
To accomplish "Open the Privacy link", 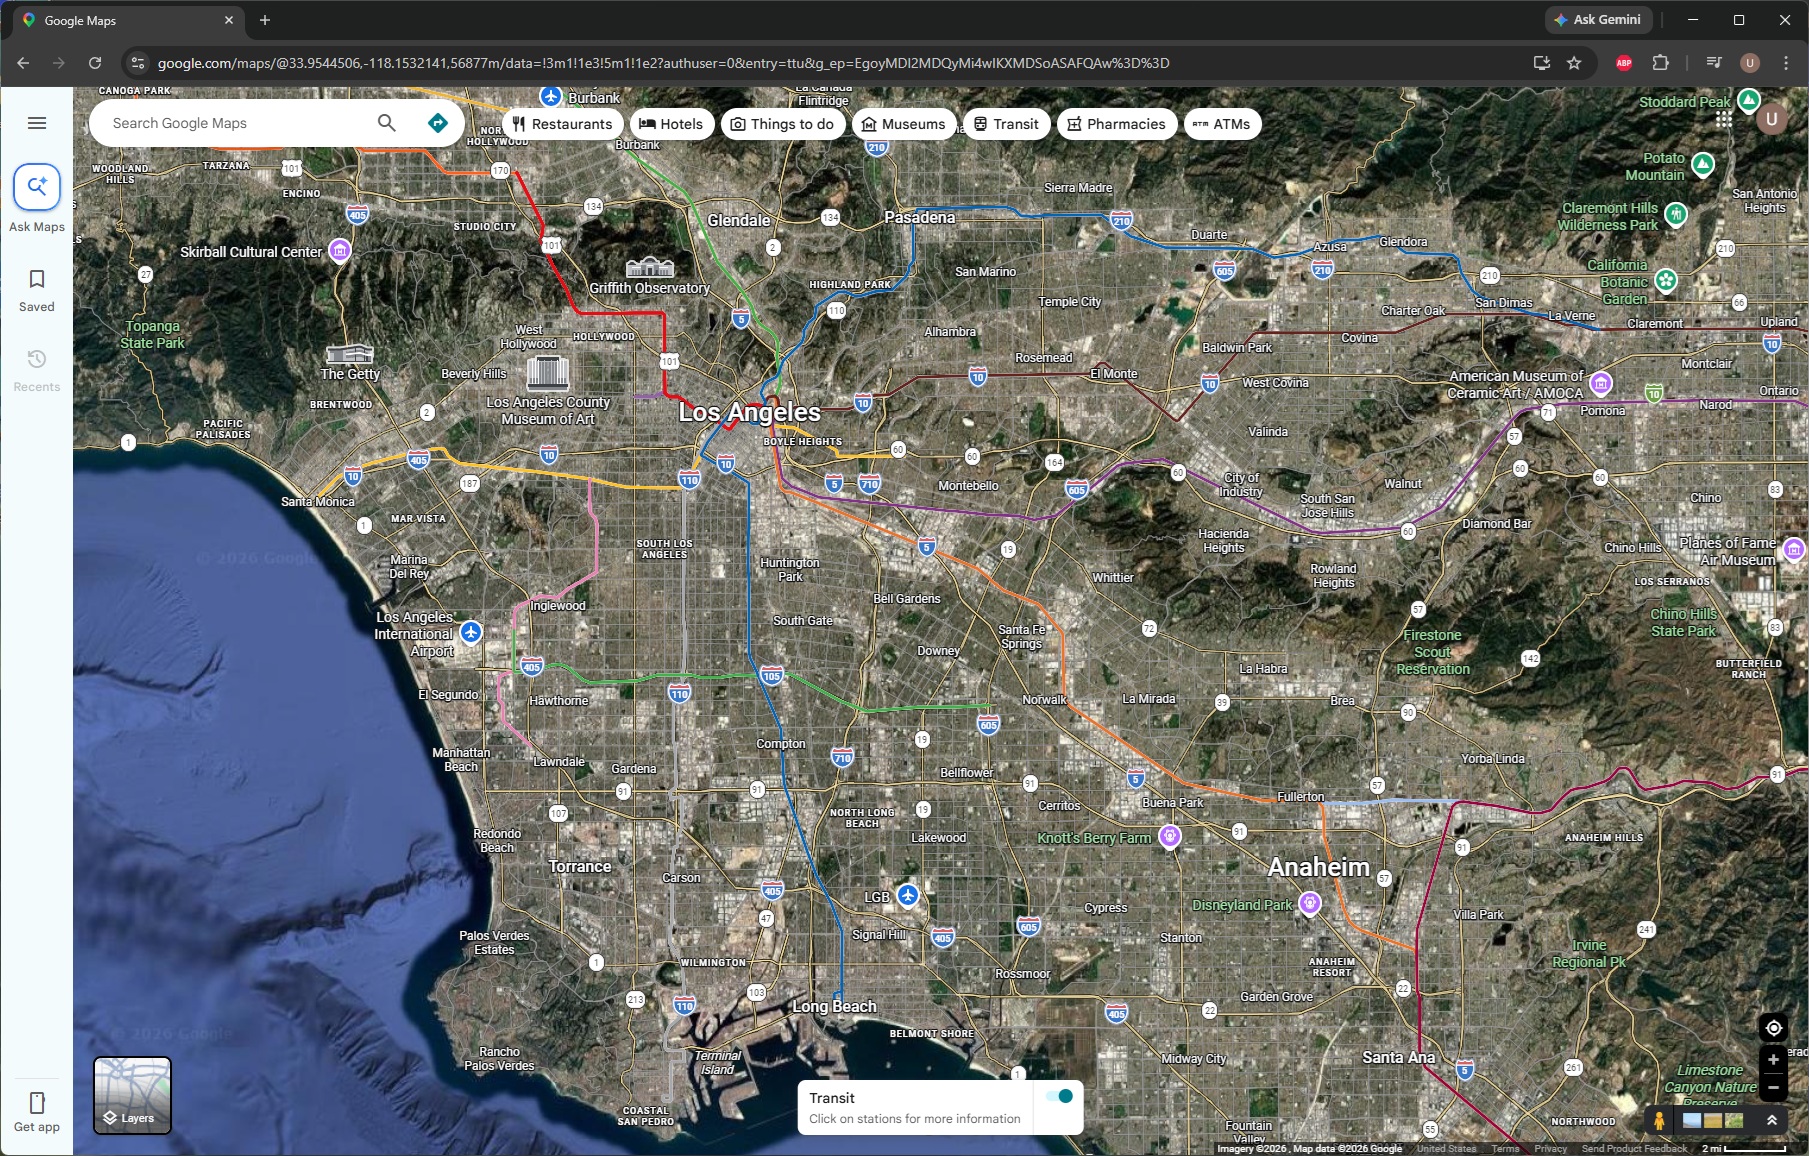I will 1550,1149.
